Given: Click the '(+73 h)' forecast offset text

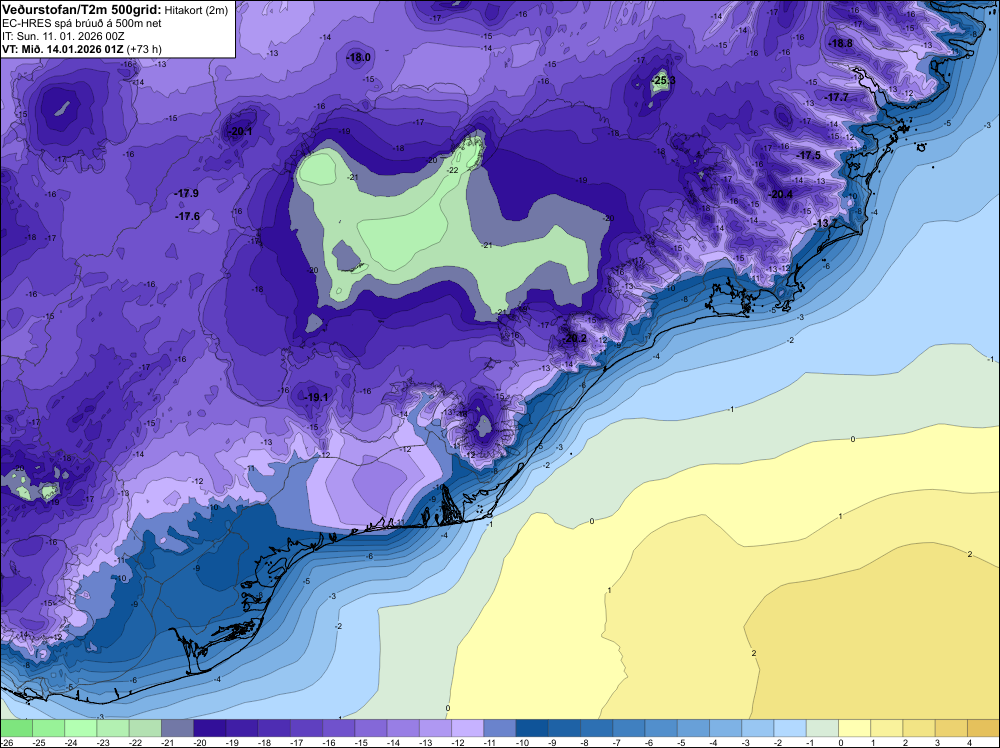Looking at the screenshot, I should click(x=144, y=49).
